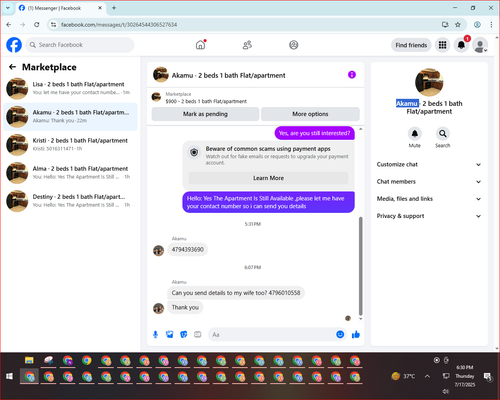Open File Explorer on taskbar

(29, 360)
